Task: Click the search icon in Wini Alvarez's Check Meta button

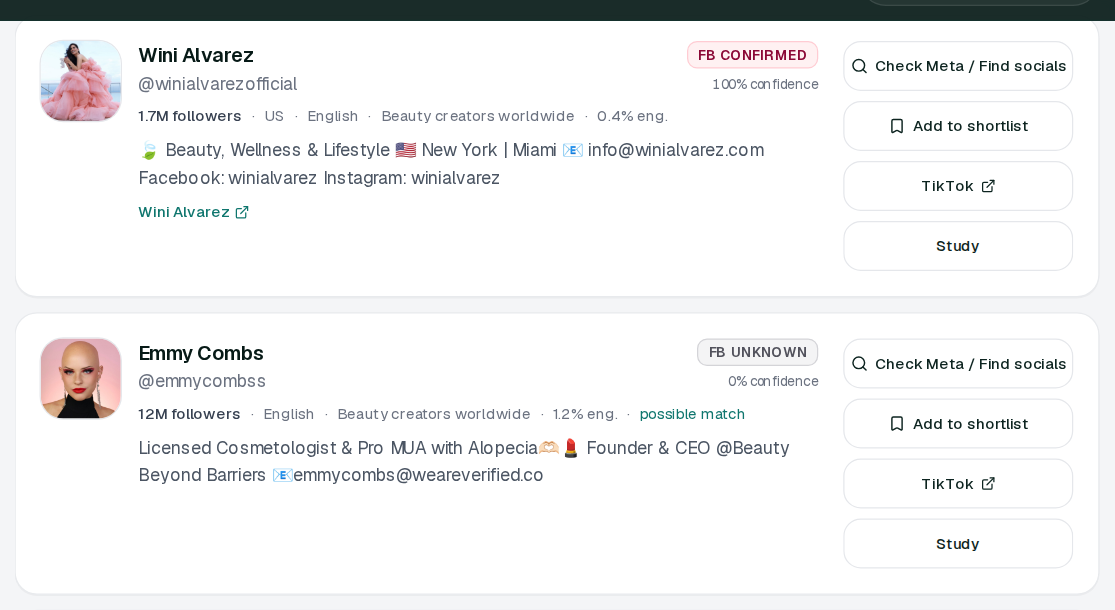Action: click(859, 66)
